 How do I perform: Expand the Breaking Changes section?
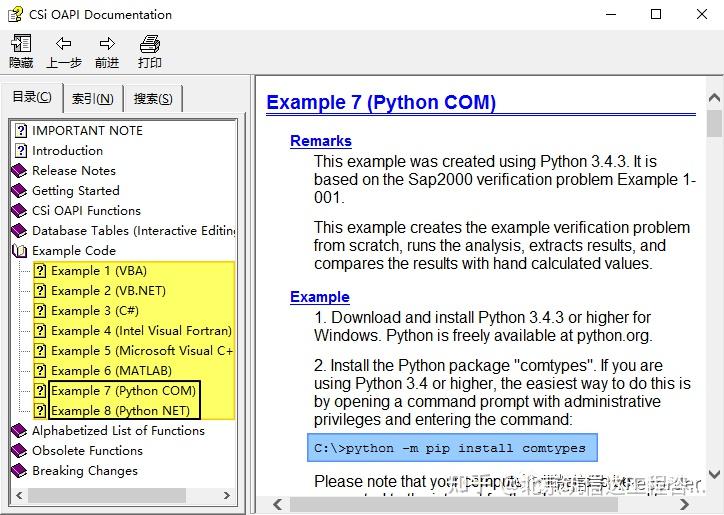[85, 471]
